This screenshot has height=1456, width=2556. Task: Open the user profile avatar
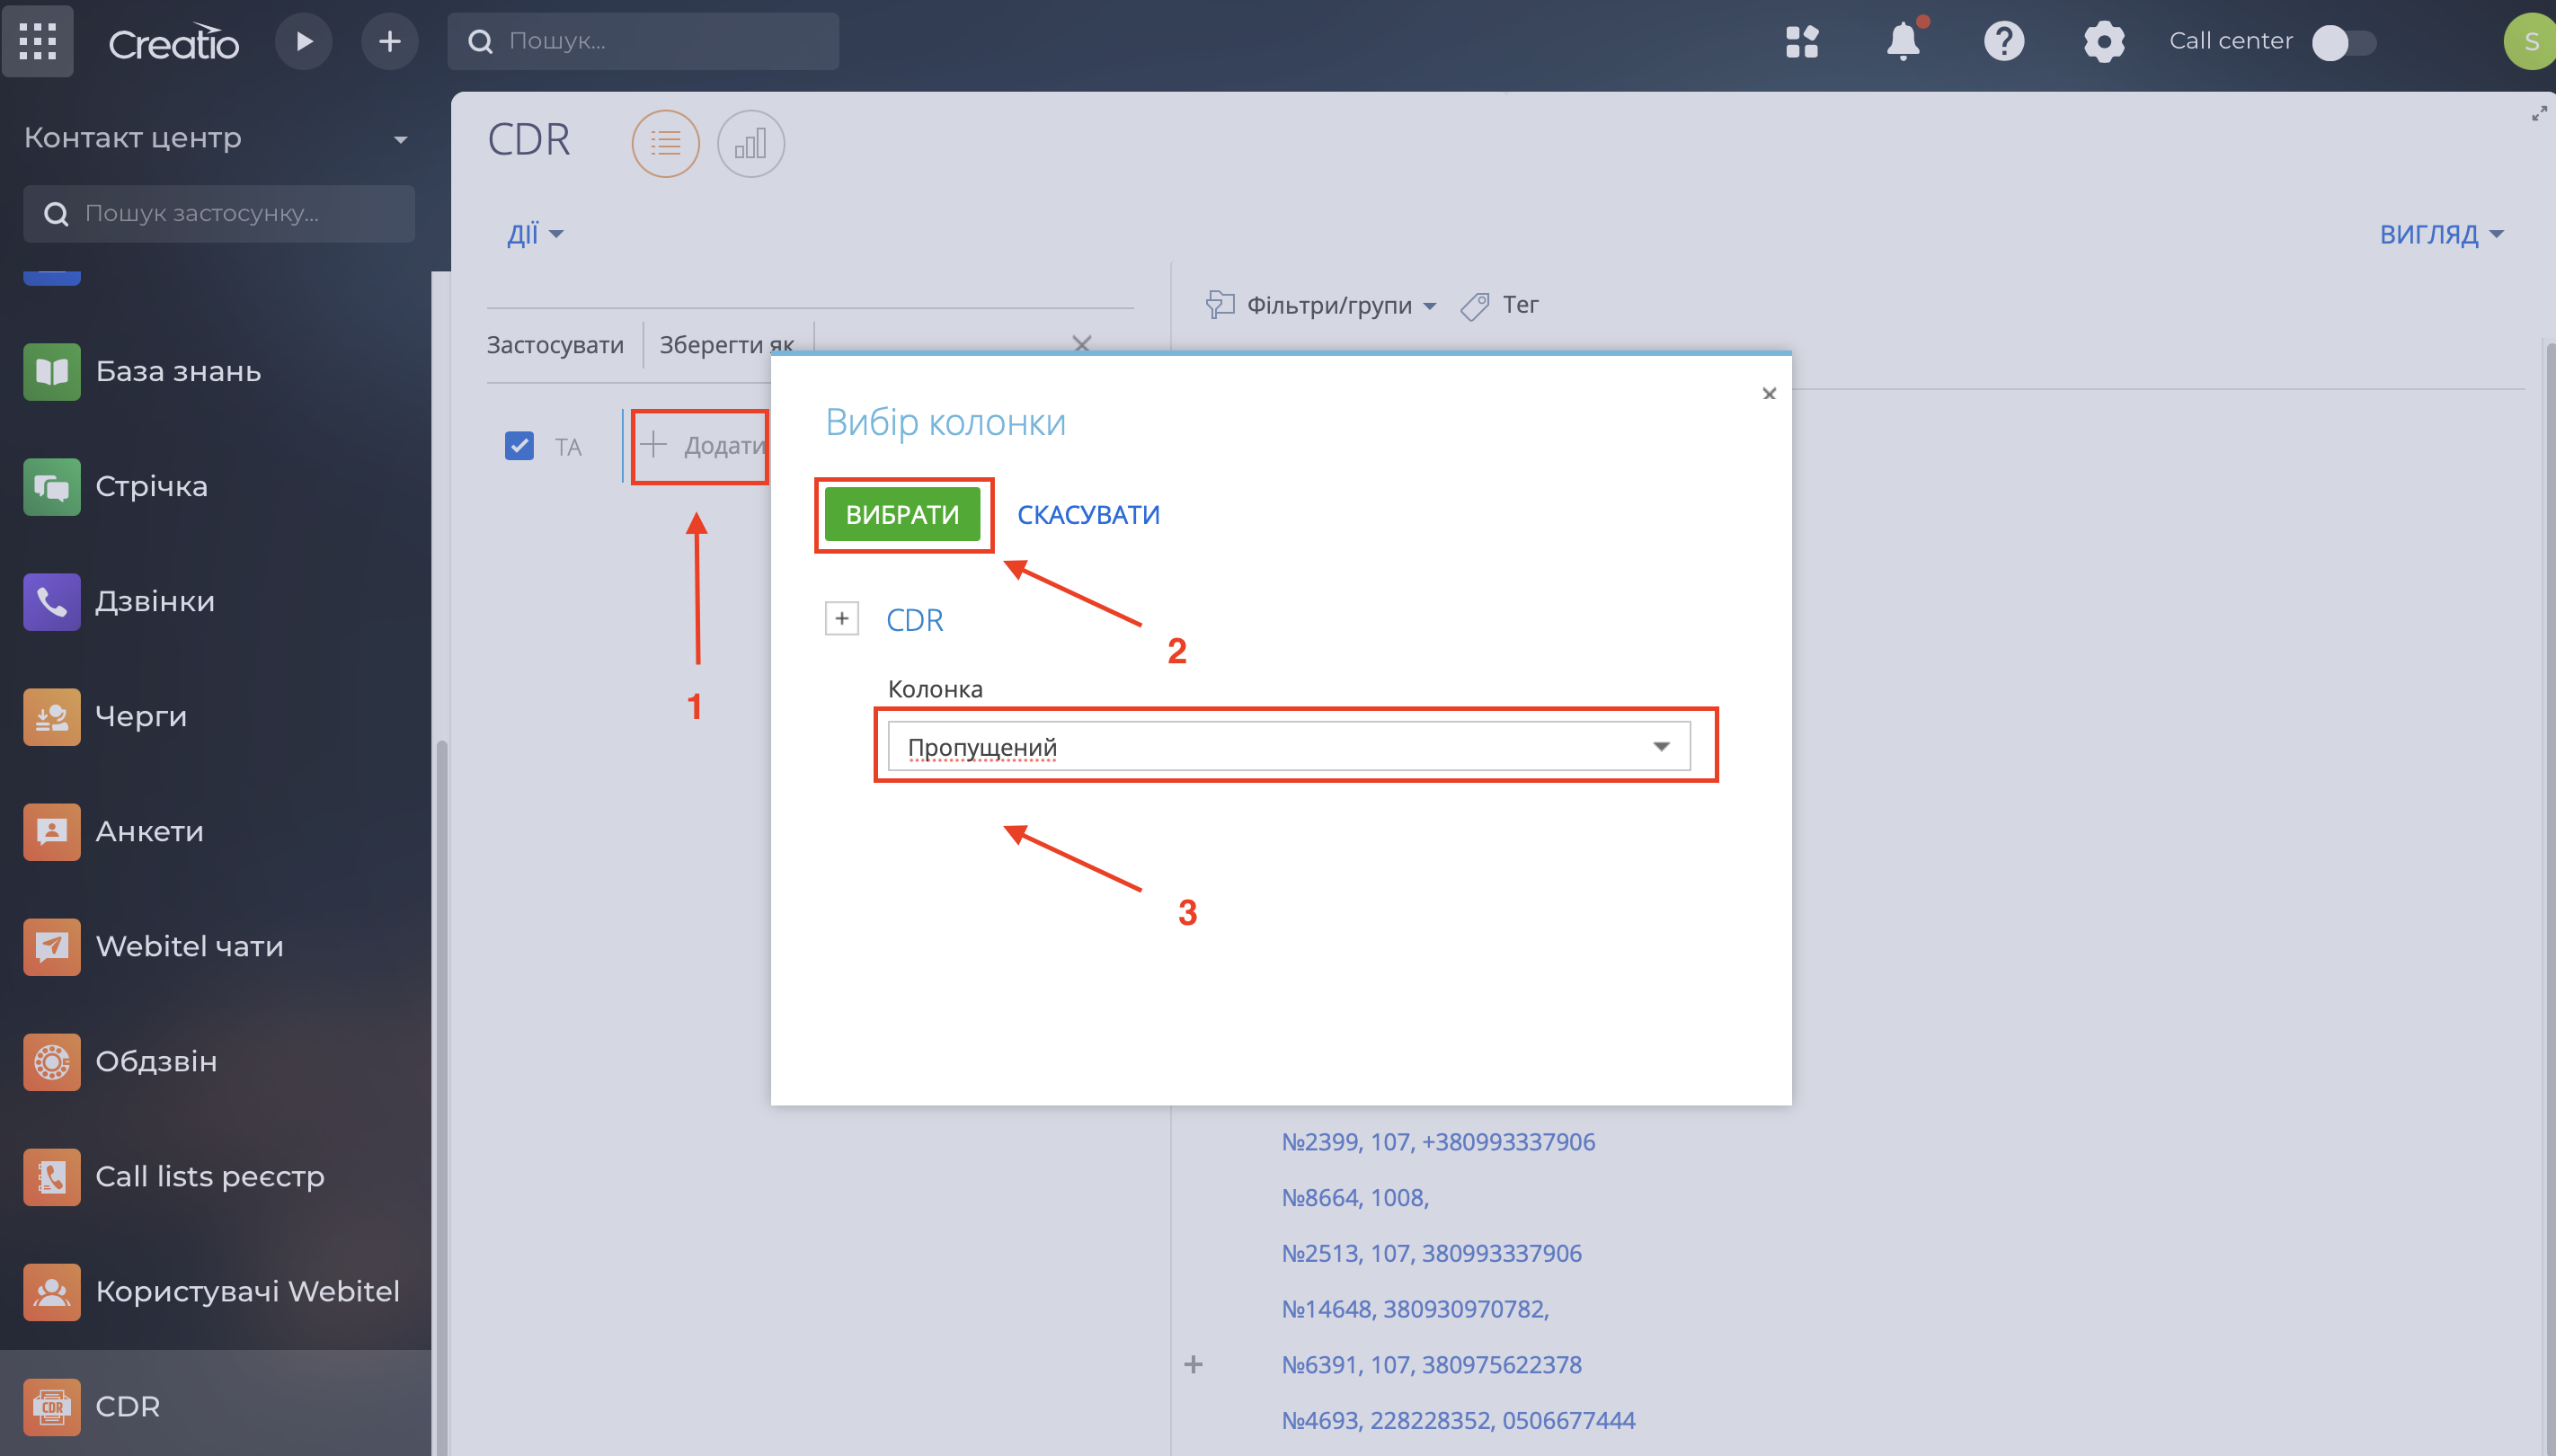point(2531,41)
